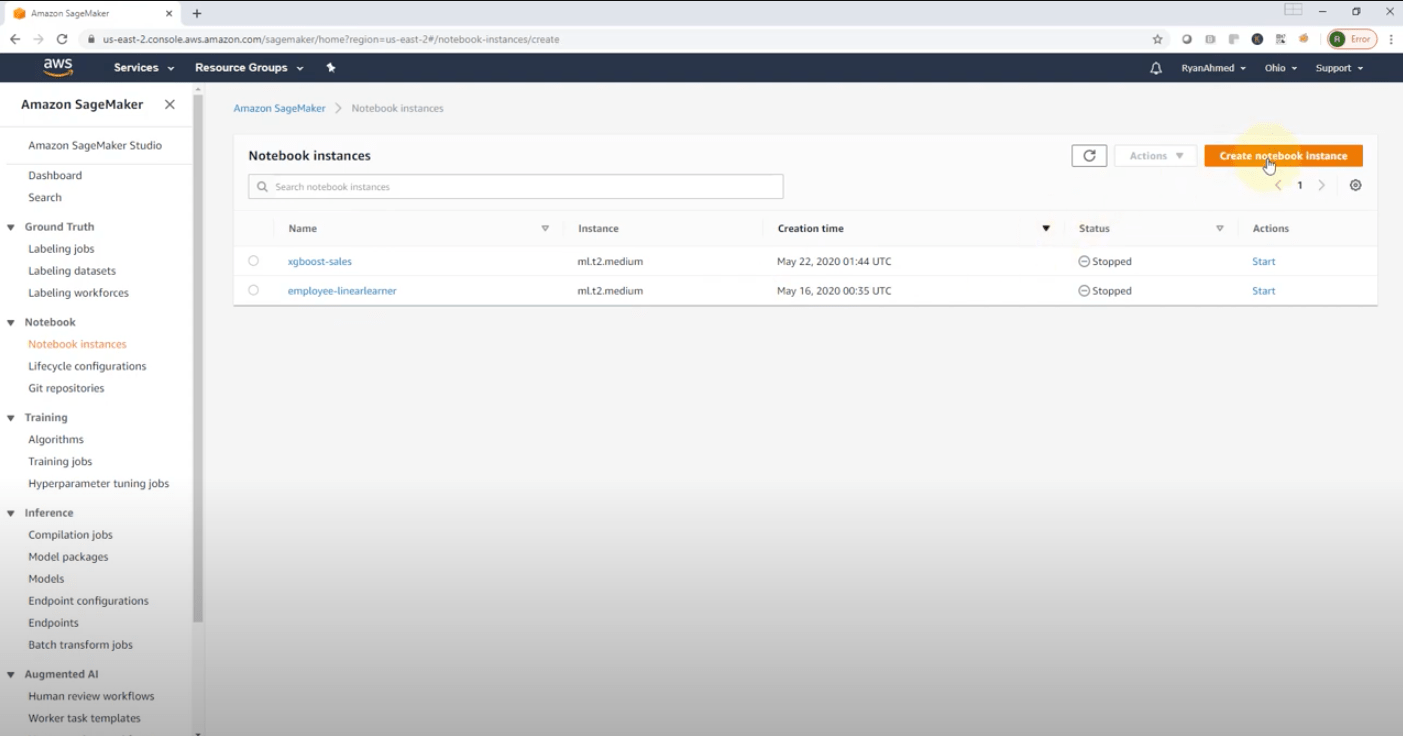1403x736 pixels.
Task: Open the Services dropdown
Action: tap(144, 68)
